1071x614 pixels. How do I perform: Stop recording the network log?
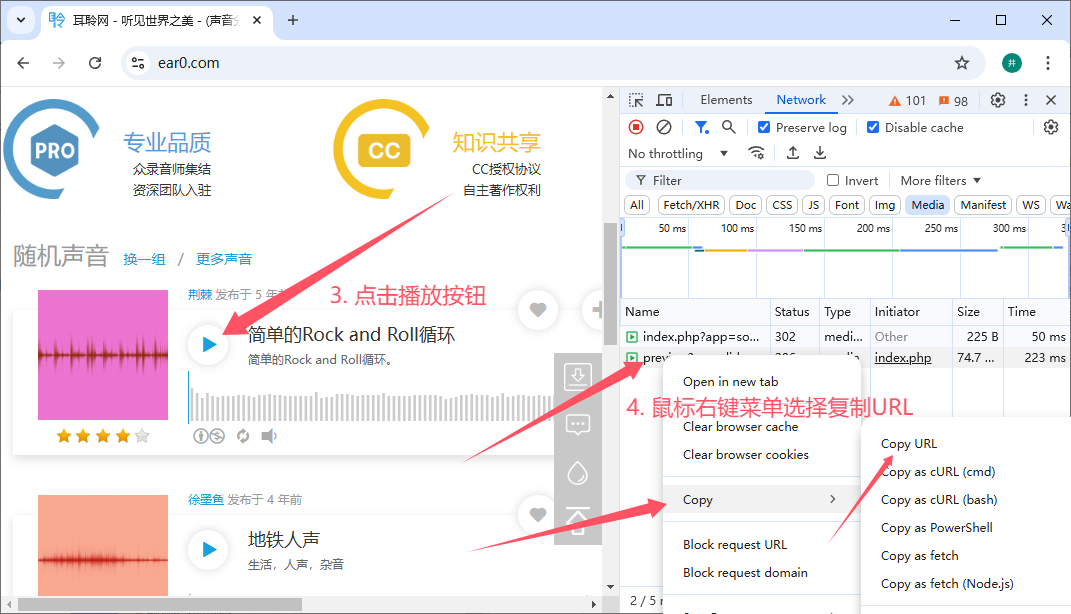636,127
